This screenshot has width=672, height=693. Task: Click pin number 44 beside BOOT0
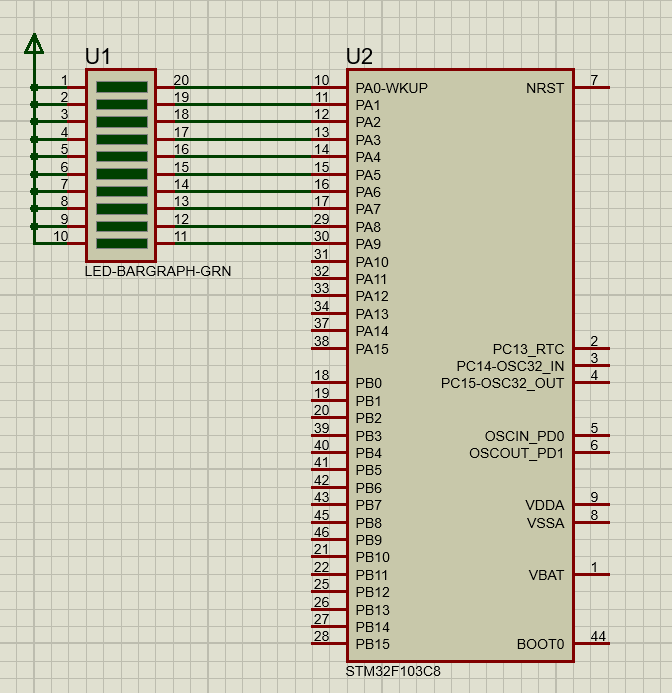[598, 636]
